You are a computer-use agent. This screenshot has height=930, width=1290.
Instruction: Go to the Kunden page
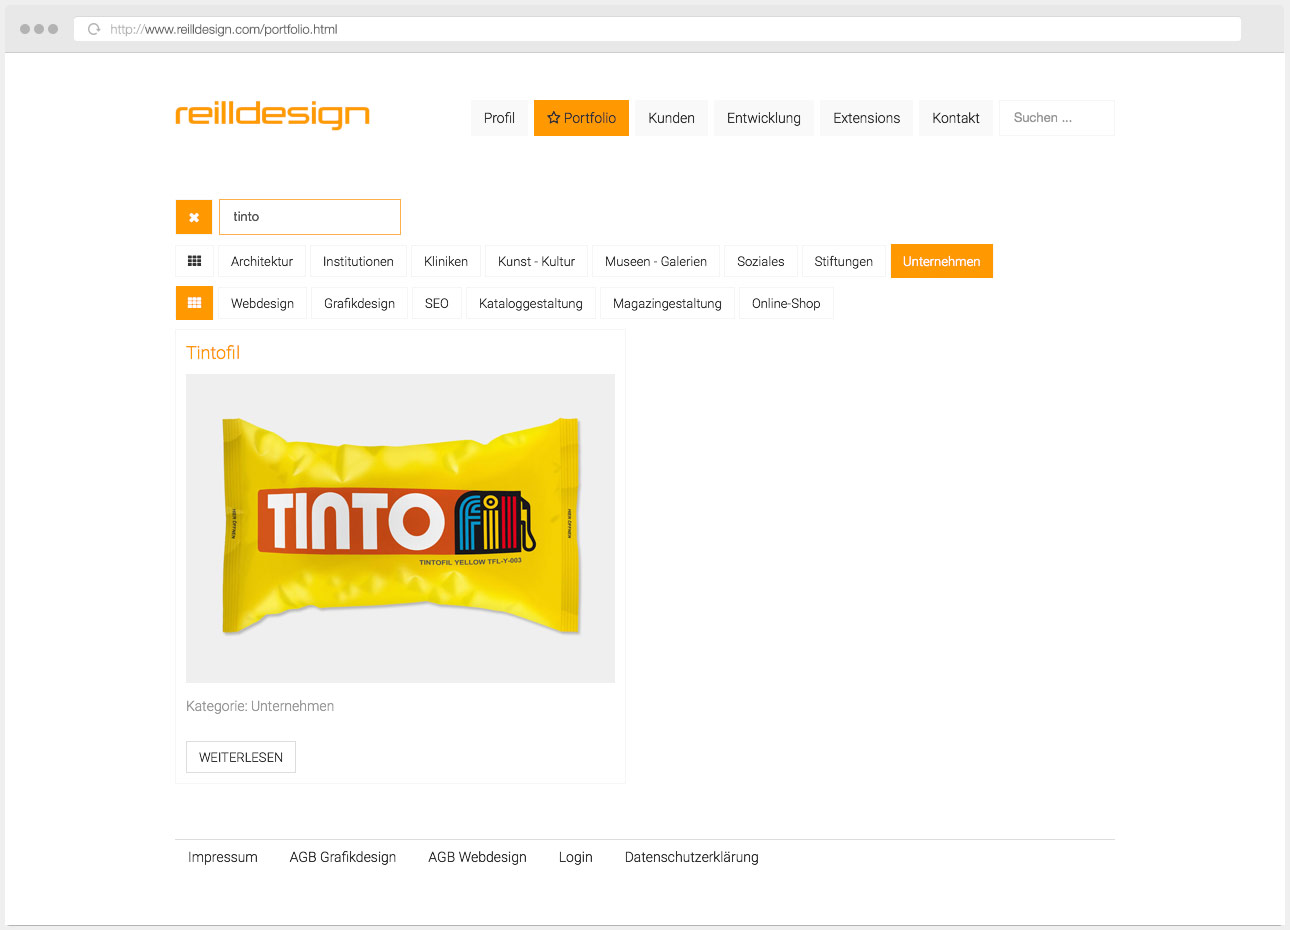tap(671, 118)
